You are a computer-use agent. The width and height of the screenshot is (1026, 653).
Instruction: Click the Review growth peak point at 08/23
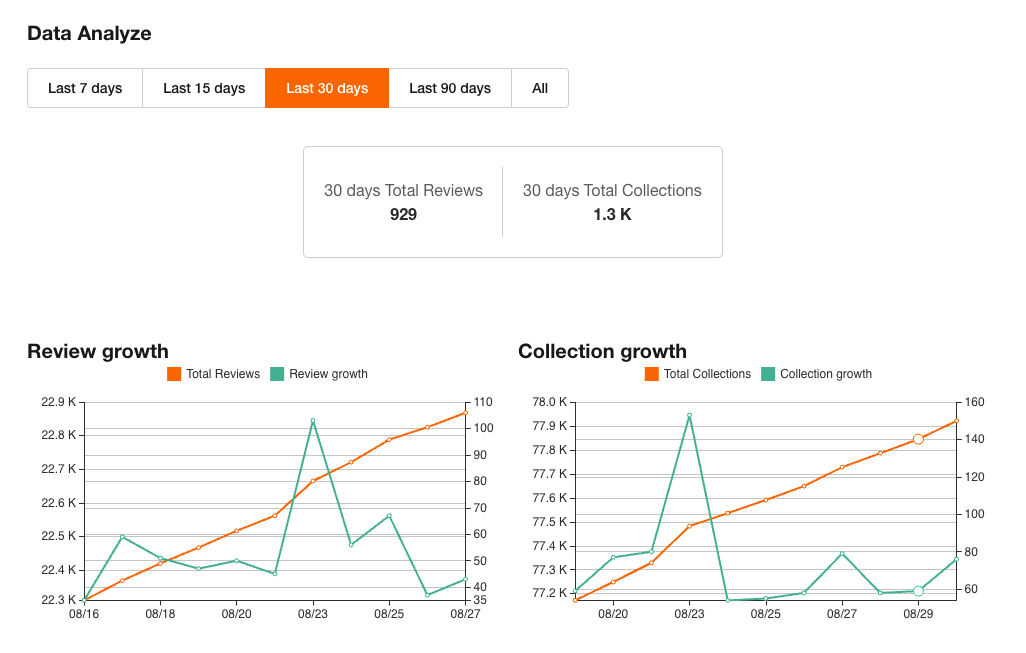coord(312,421)
